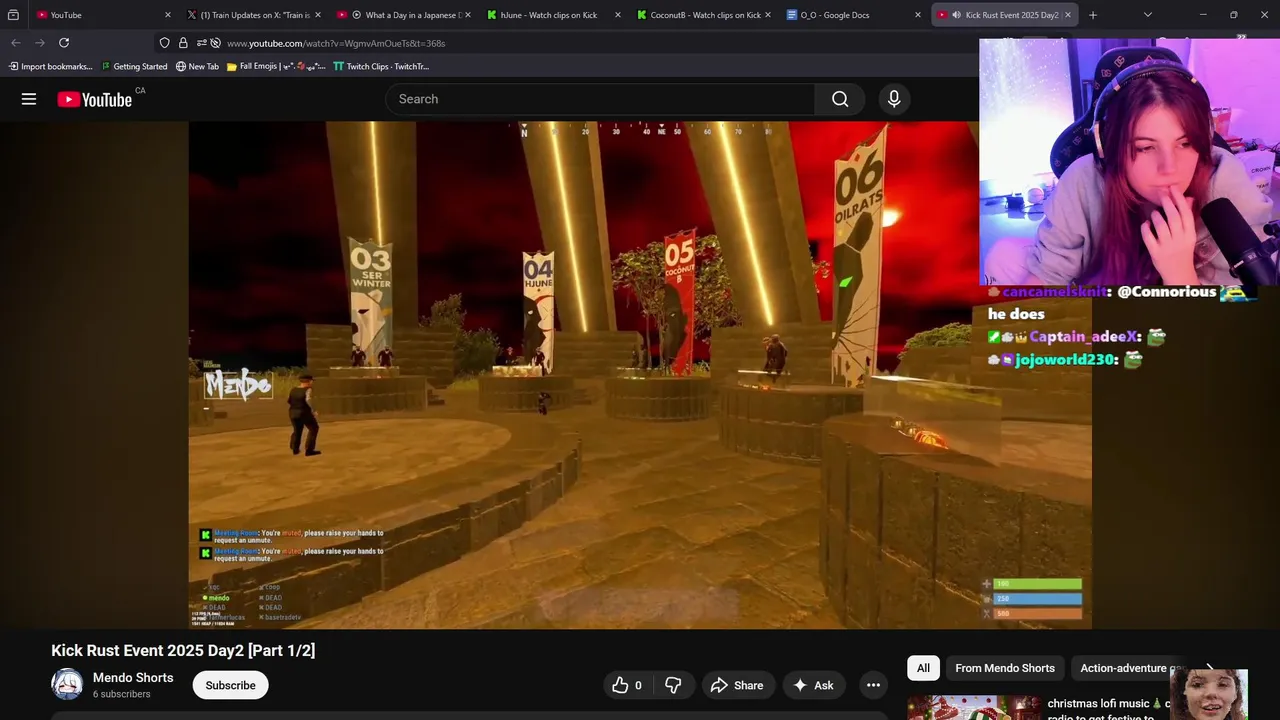
Task: Open tracking protection shield icon
Action: (x=165, y=43)
